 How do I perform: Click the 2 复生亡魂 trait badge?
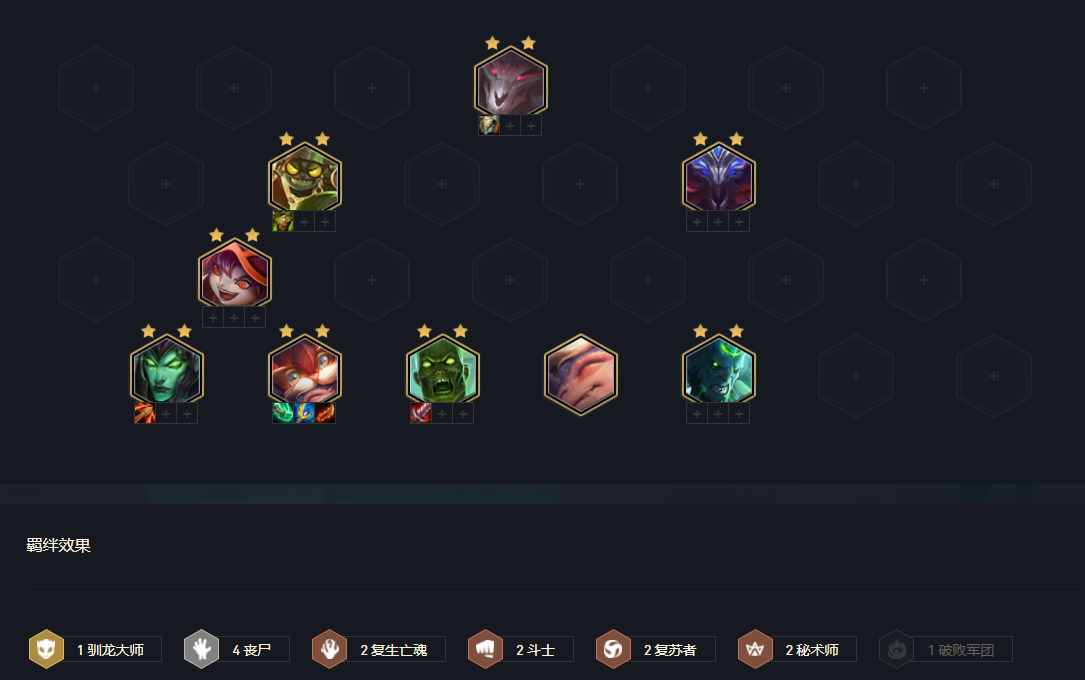[x=379, y=650]
